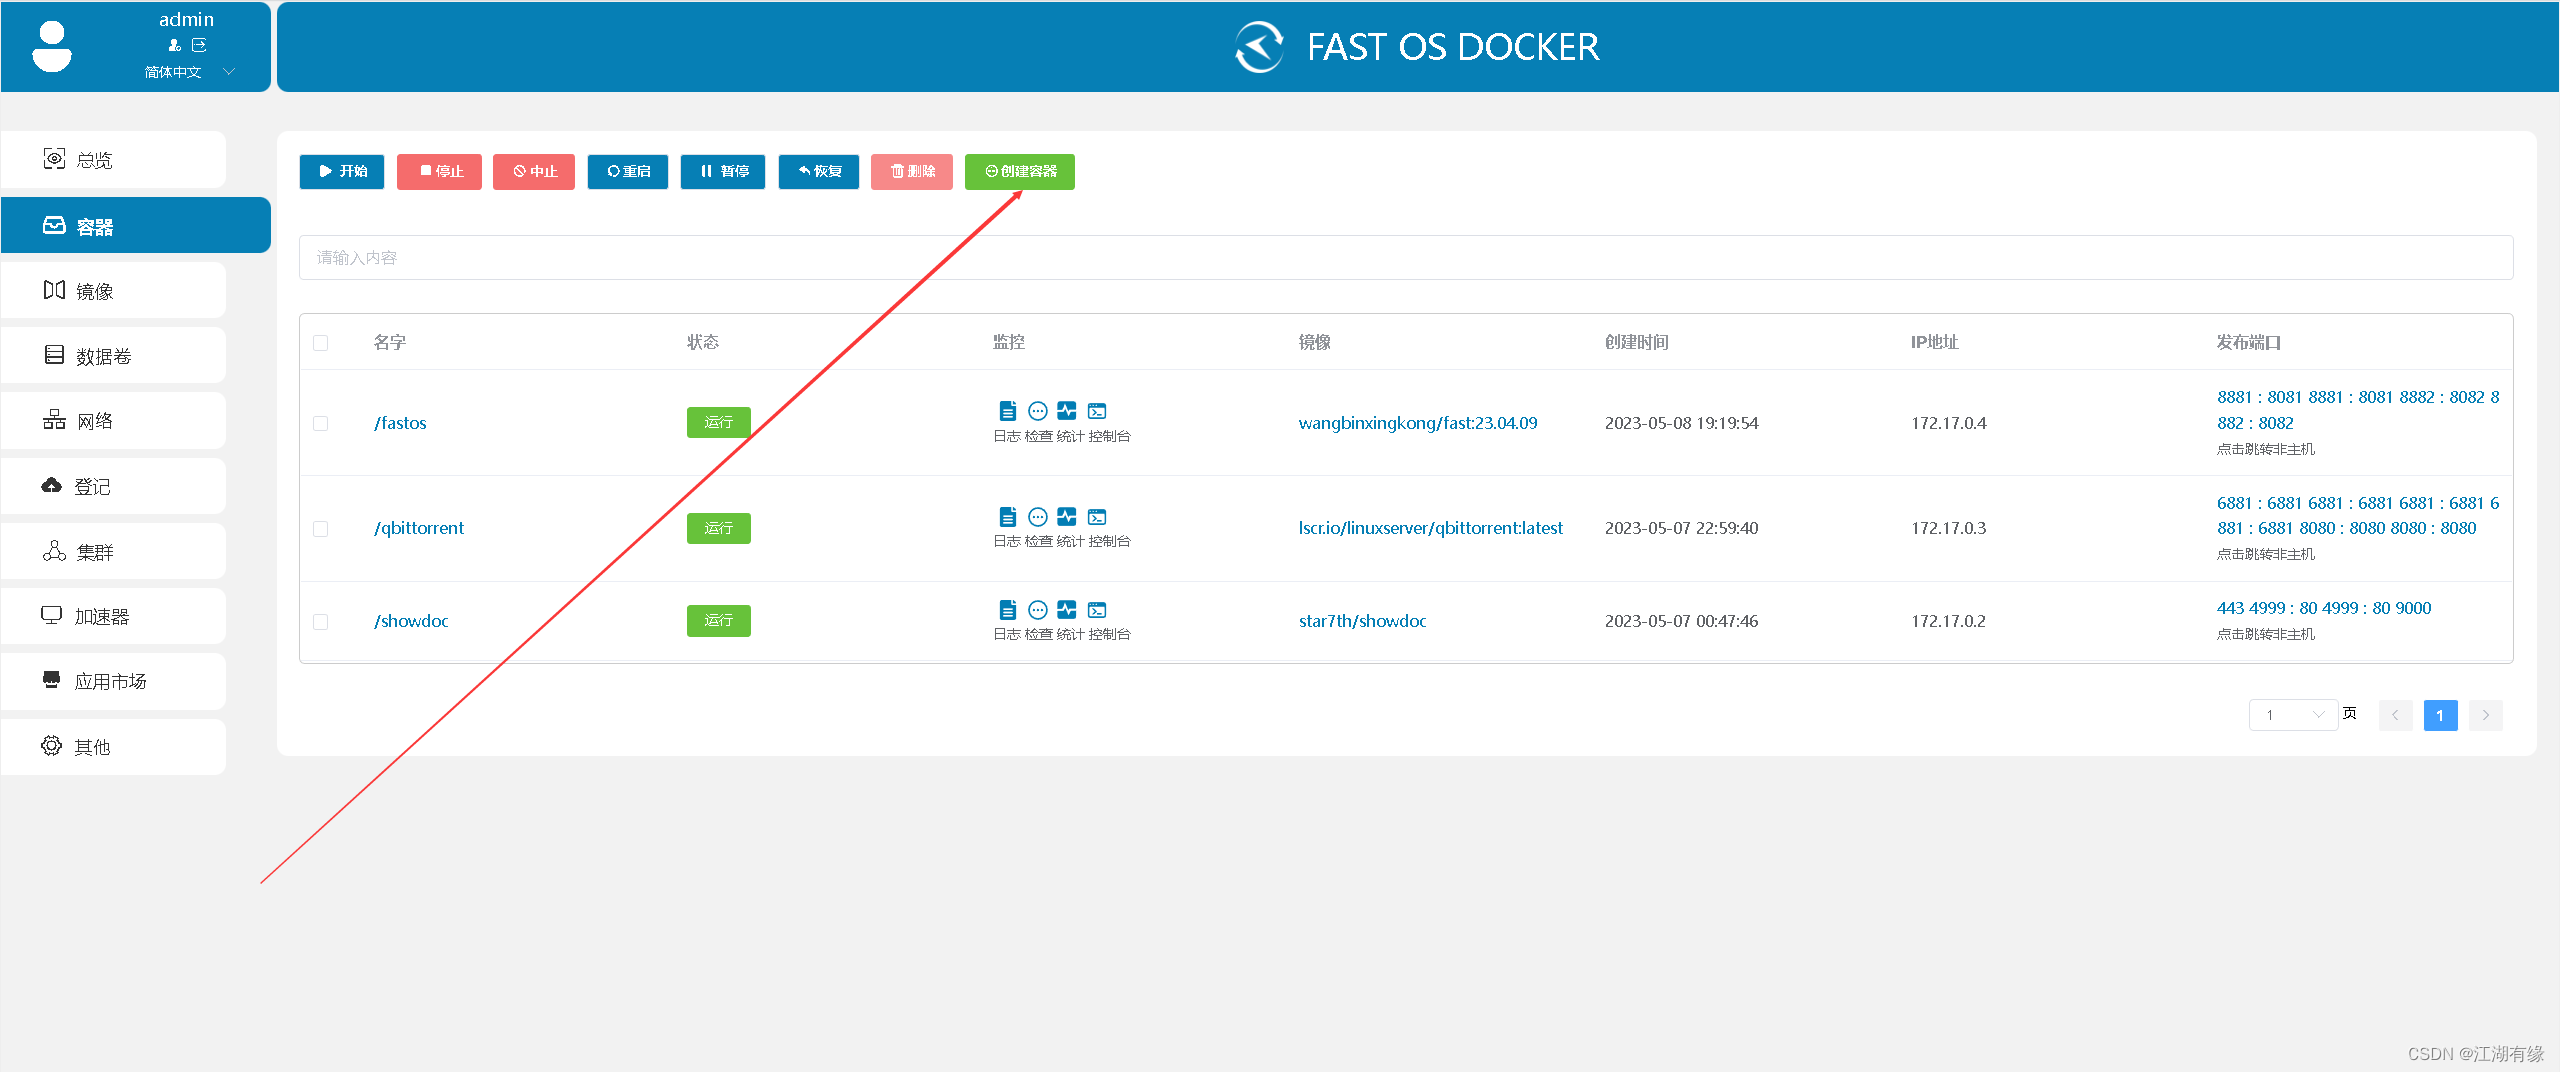Screen dimensions: 2560x1072
Task: Open the 应用市场 app market menu
Action: 113,681
